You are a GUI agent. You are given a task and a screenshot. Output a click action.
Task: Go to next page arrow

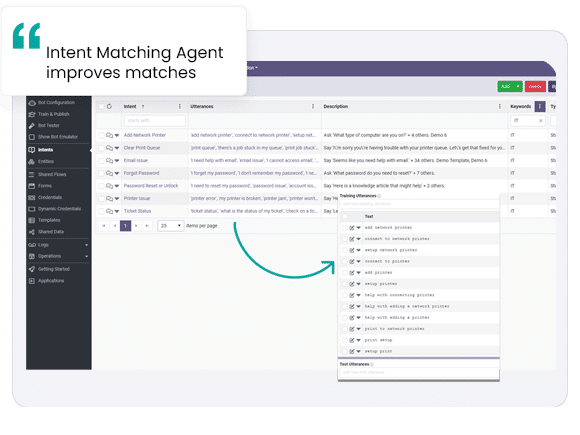(136, 226)
